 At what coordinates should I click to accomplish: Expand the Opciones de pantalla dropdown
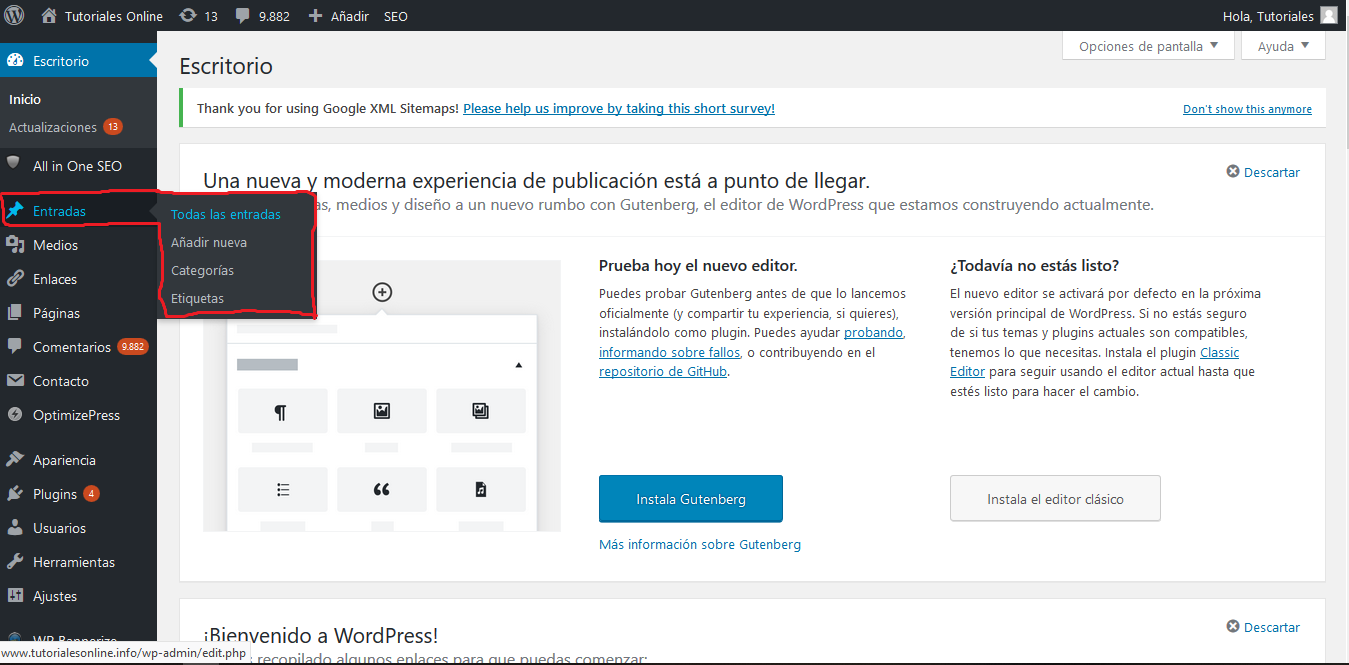(1148, 46)
